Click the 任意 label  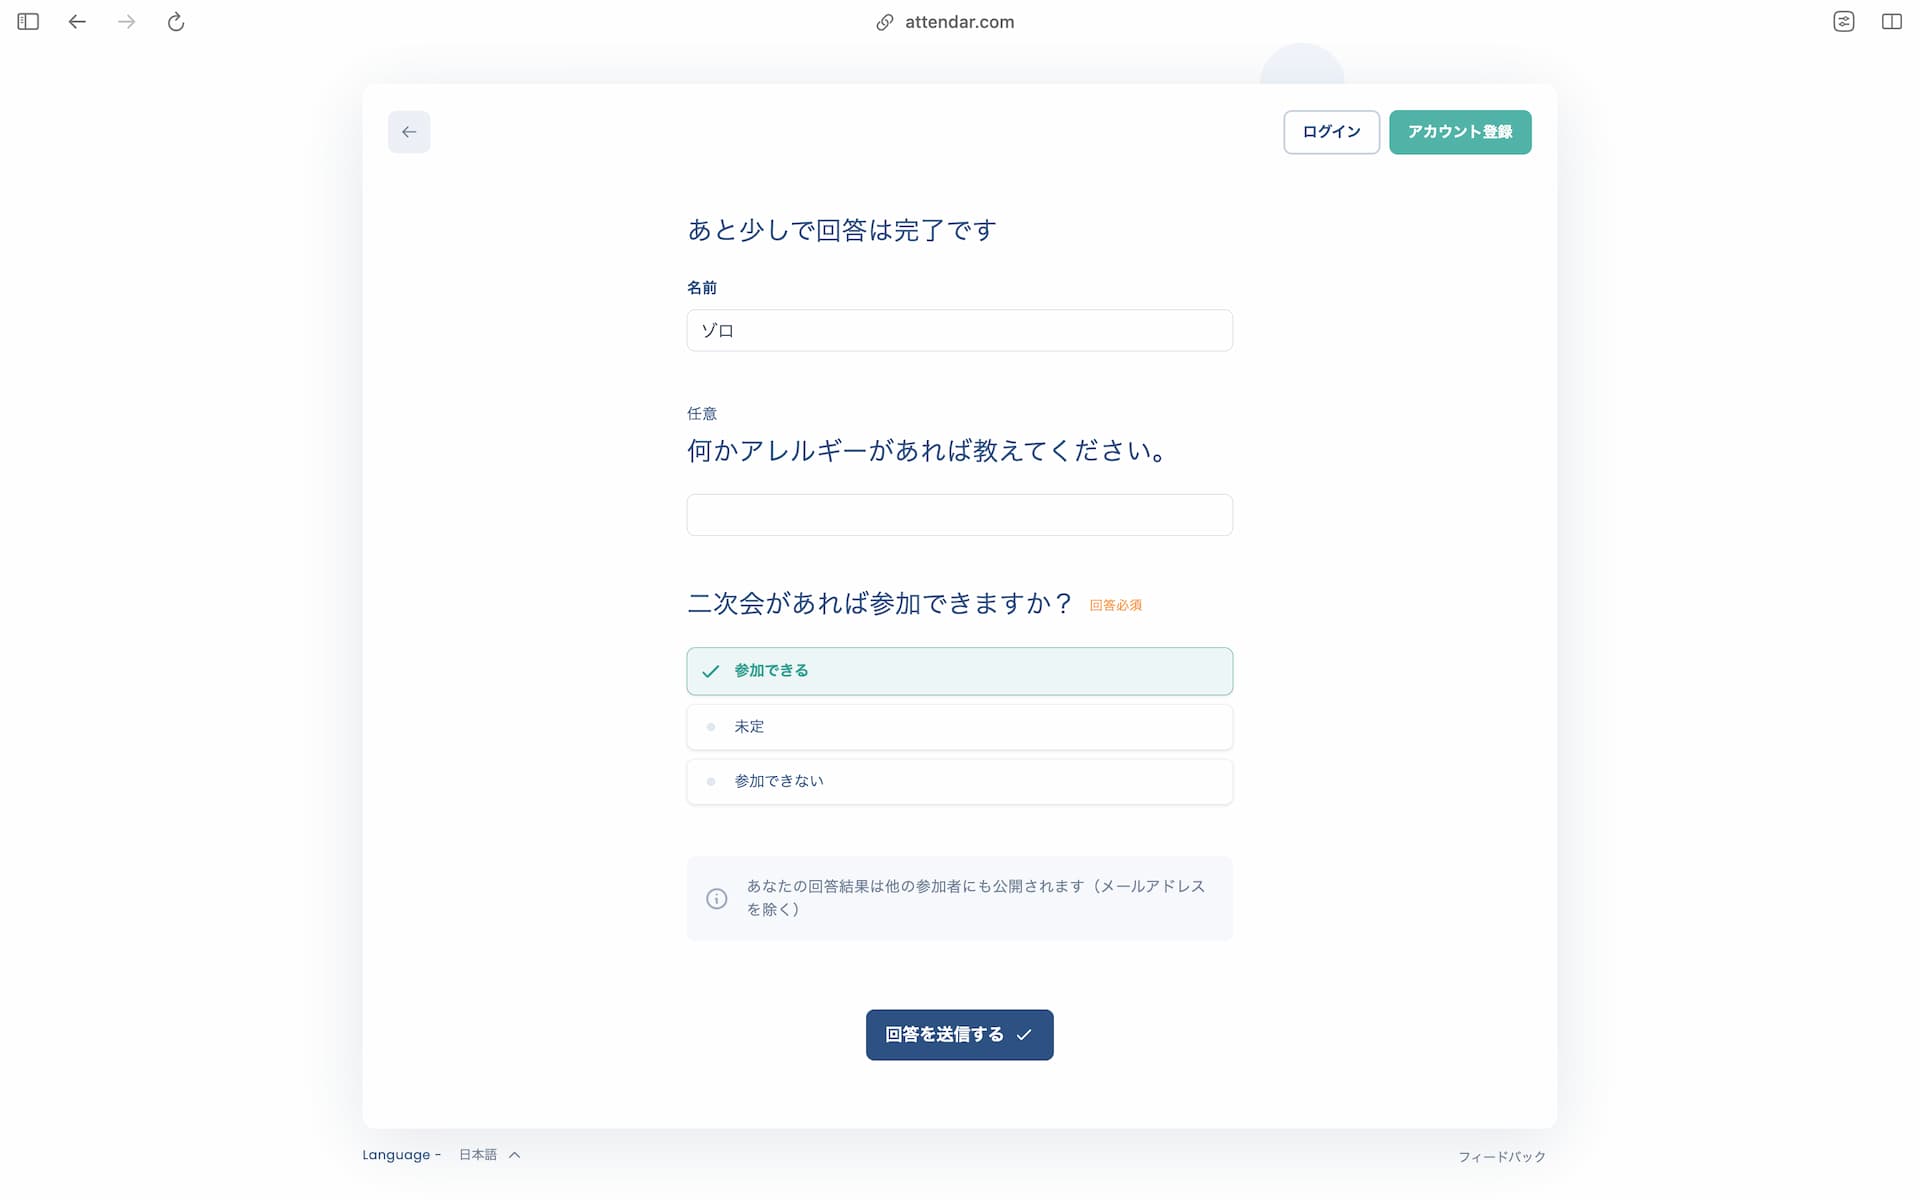click(702, 414)
